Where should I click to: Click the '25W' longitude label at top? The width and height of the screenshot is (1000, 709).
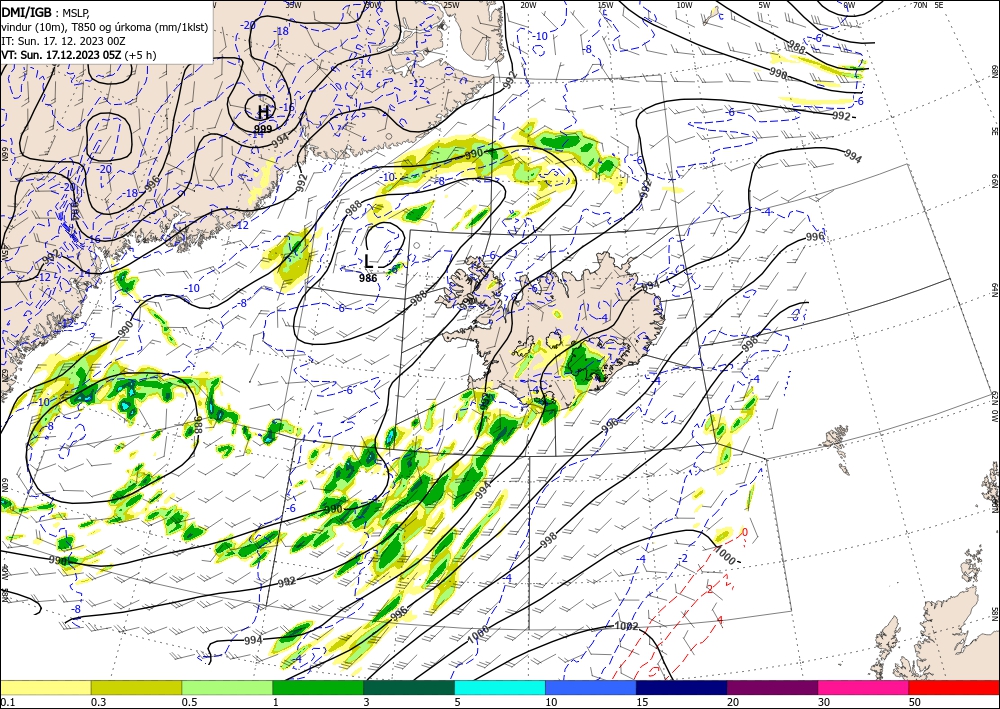coord(451,5)
